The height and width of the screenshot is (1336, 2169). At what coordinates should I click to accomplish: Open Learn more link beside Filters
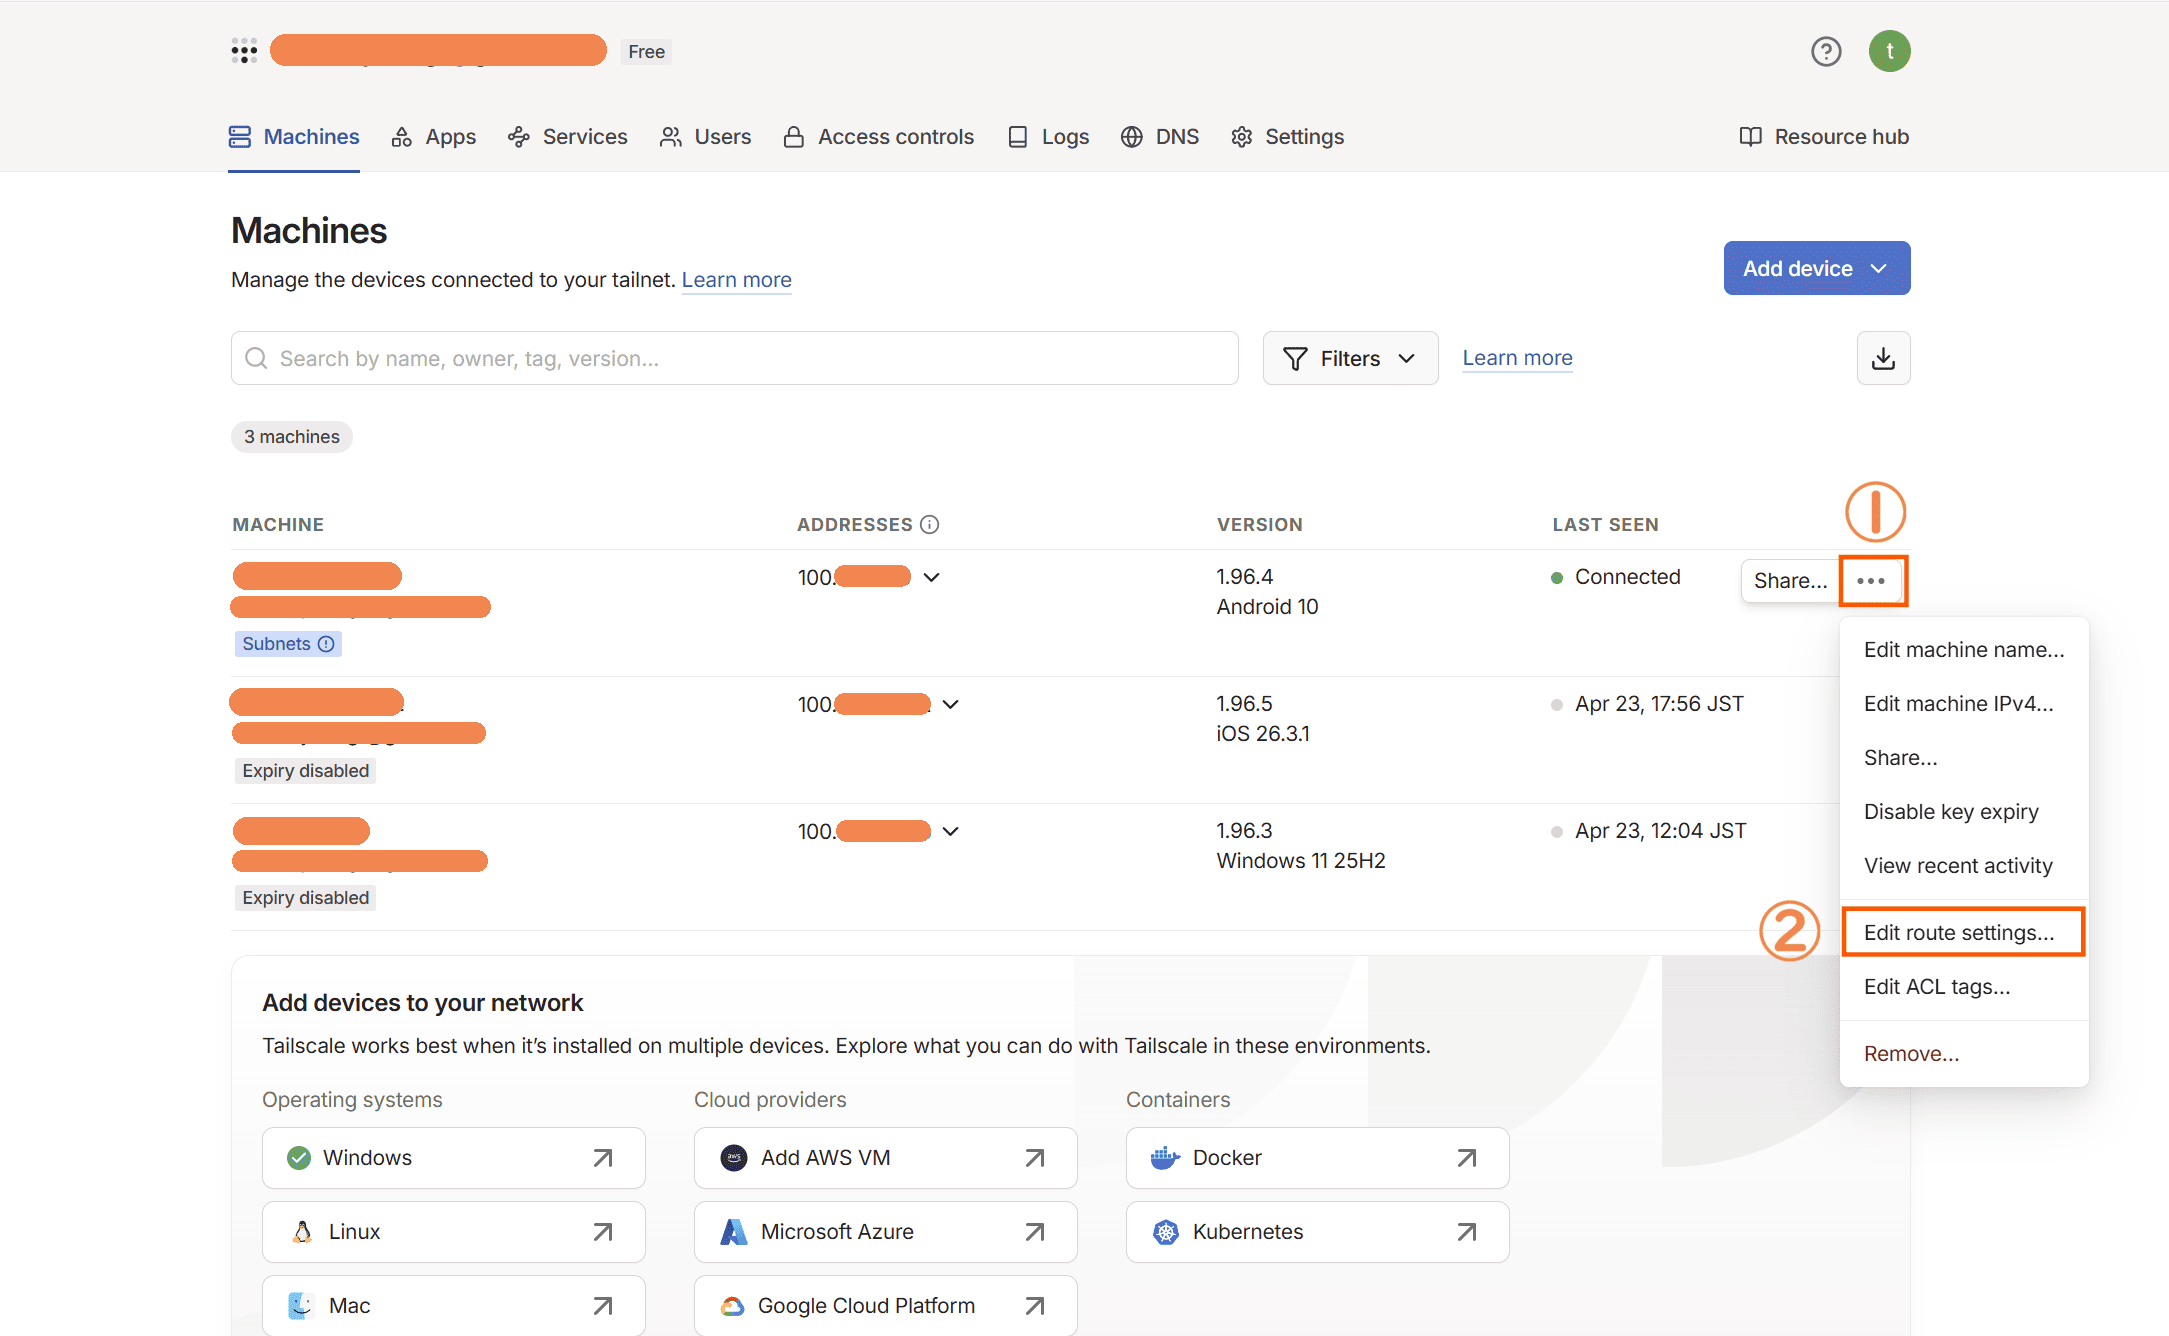click(x=1517, y=358)
